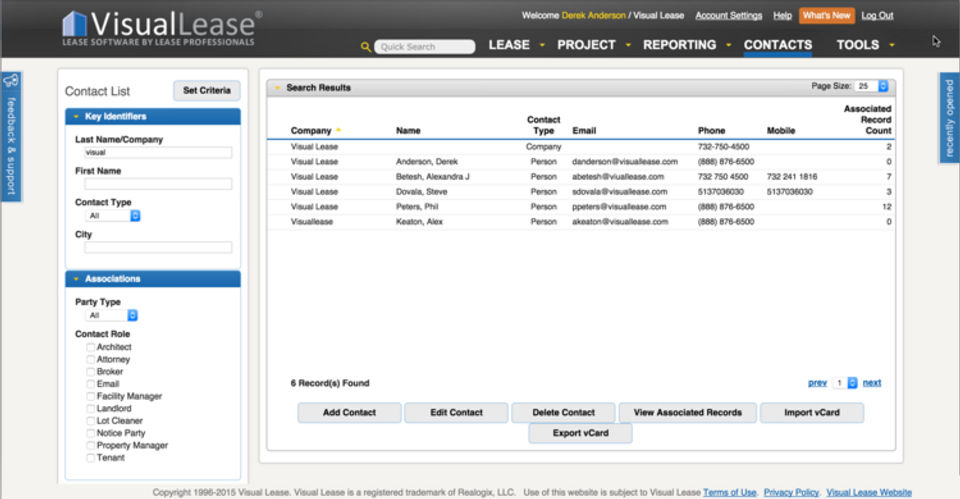Open the feedback & support side tab
The height and width of the screenshot is (499, 960).
click(x=12, y=137)
